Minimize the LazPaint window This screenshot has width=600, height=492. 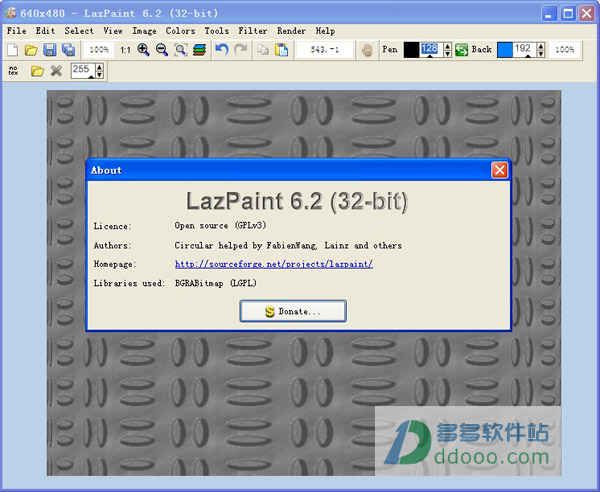(549, 14)
